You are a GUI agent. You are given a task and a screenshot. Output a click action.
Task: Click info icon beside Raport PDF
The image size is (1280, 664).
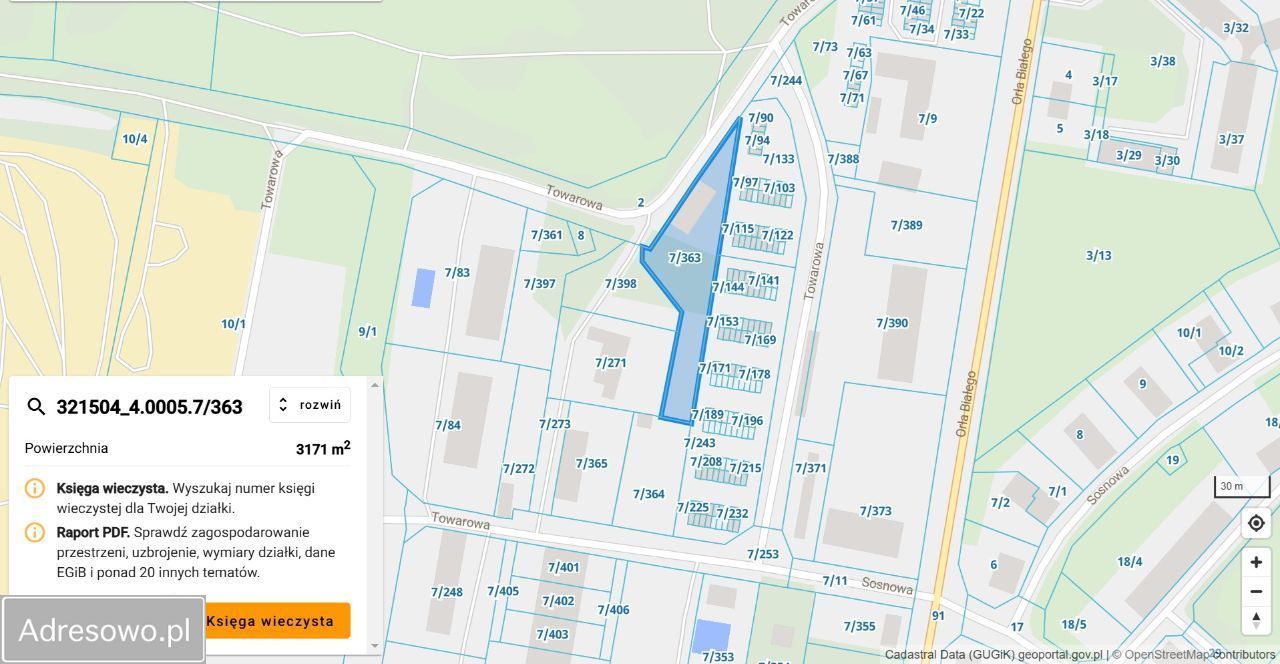35,532
